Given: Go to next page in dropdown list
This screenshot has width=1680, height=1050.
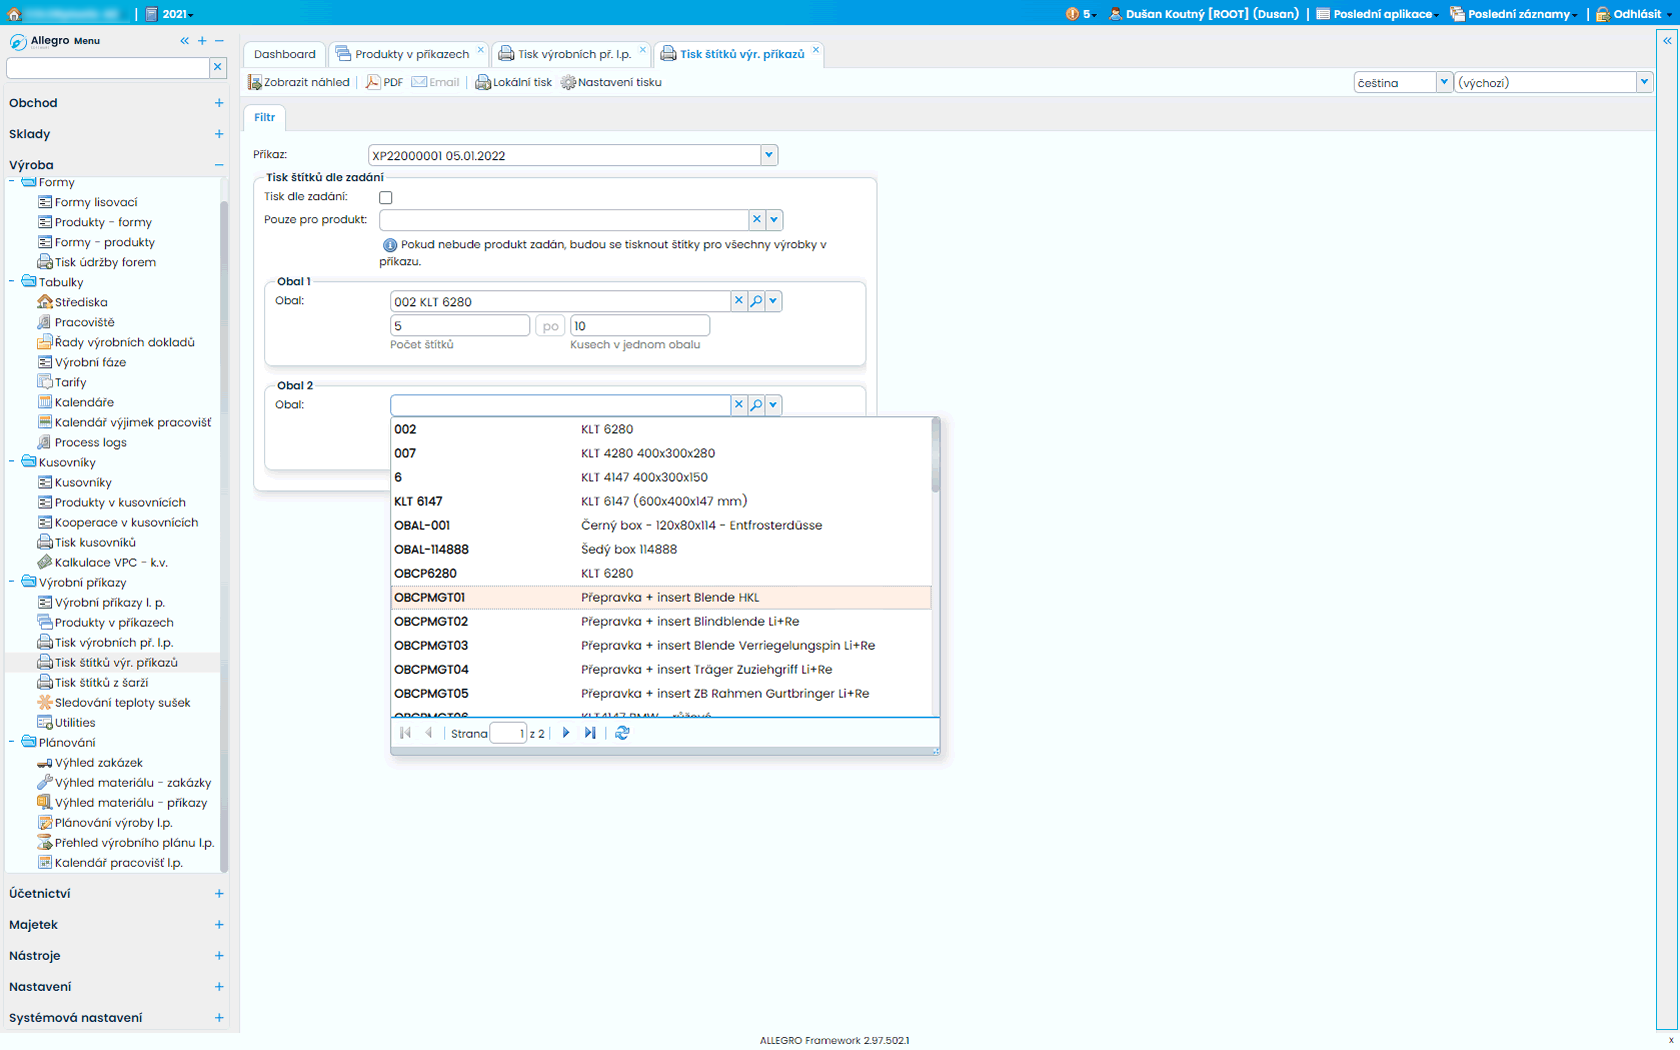Looking at the screenshot, I should [566, 733].
